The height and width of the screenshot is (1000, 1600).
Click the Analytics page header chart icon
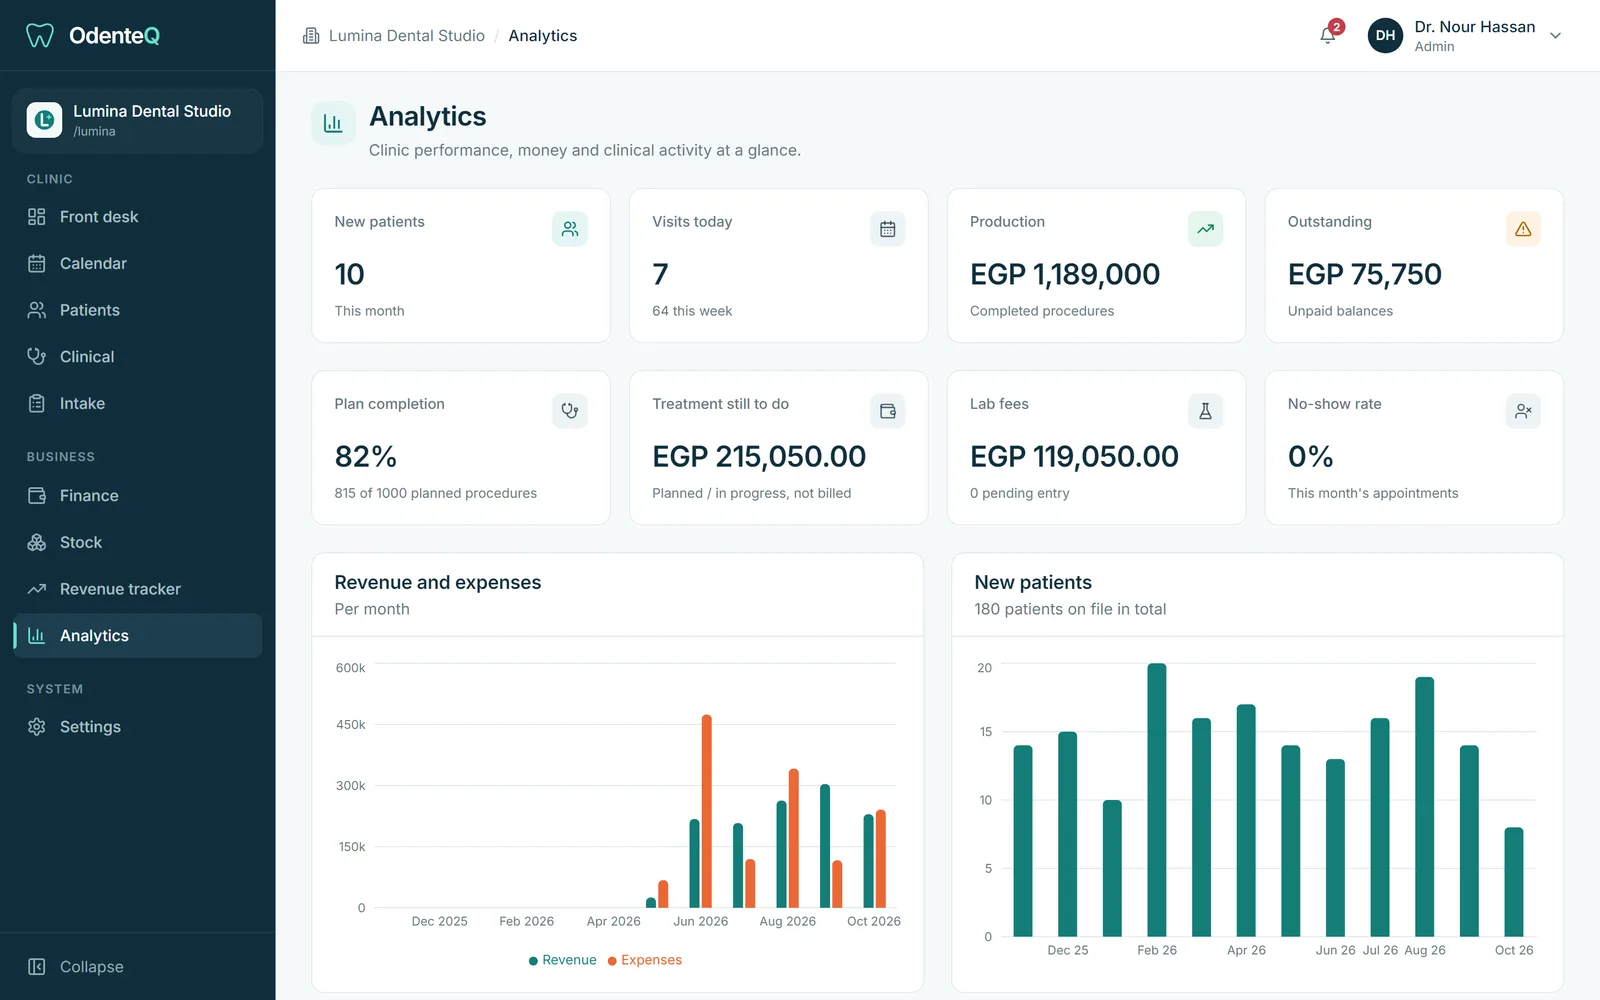[333, 124]
